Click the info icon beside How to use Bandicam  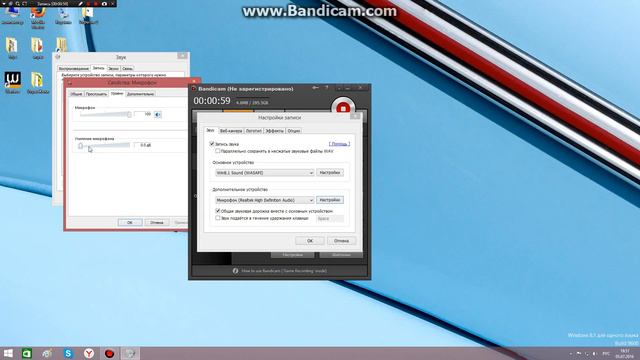tap(235, 271)
